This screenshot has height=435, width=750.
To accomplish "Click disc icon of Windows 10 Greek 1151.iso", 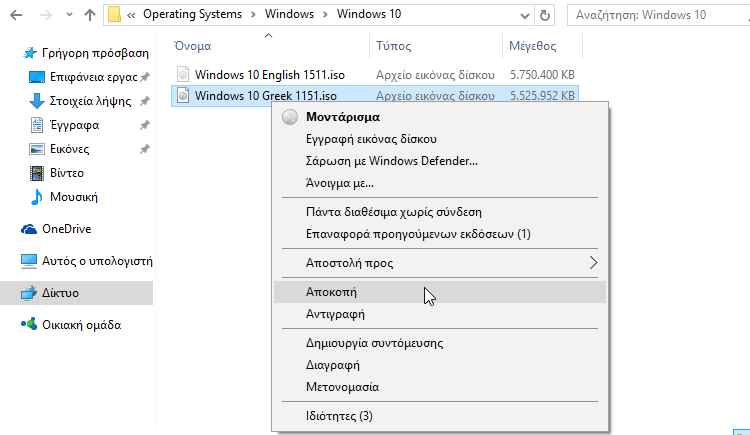I will (183, 96).
